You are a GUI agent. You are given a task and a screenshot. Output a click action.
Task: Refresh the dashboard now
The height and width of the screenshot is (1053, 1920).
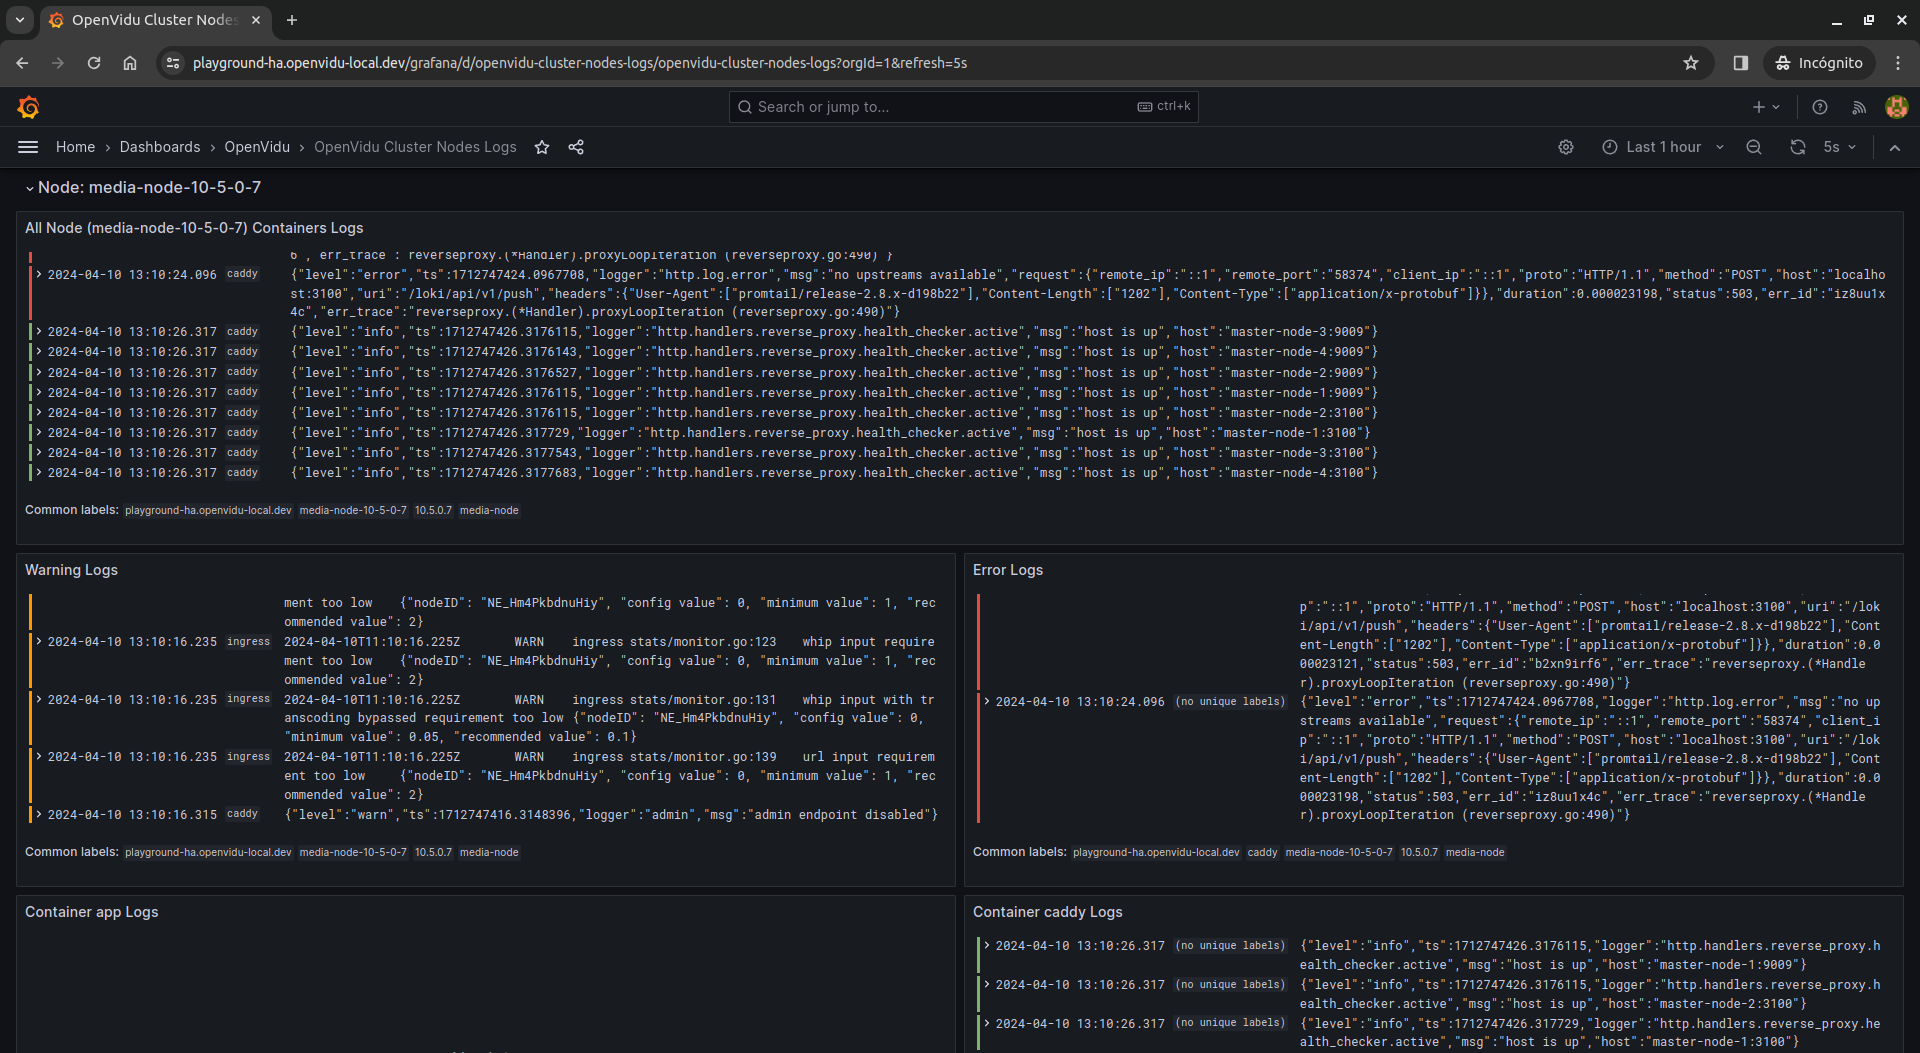[x=1798, y=147]
